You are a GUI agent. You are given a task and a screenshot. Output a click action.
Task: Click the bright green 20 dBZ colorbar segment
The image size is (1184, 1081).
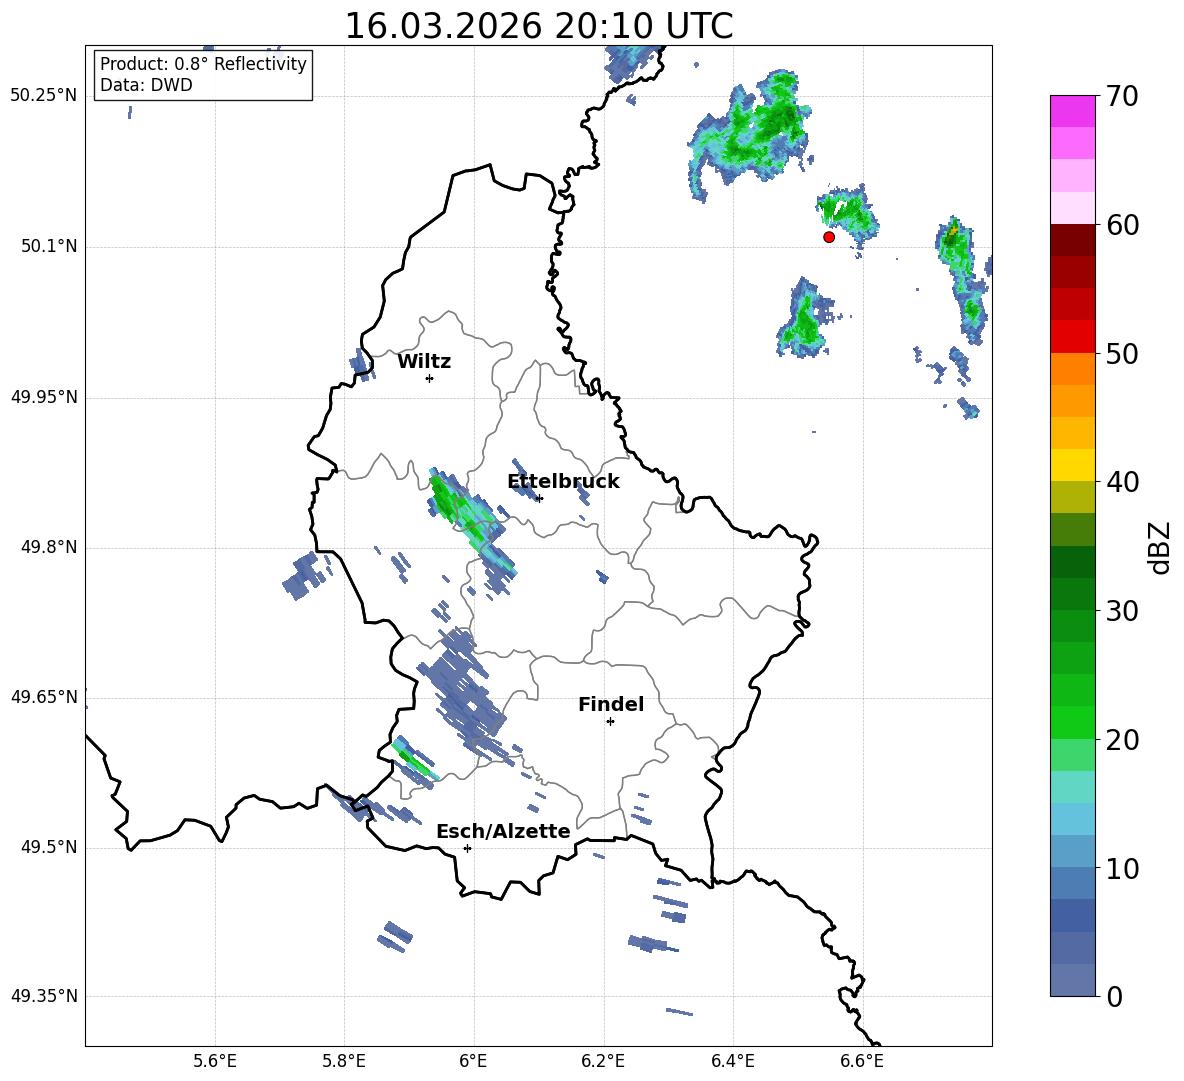(1072, 722)
